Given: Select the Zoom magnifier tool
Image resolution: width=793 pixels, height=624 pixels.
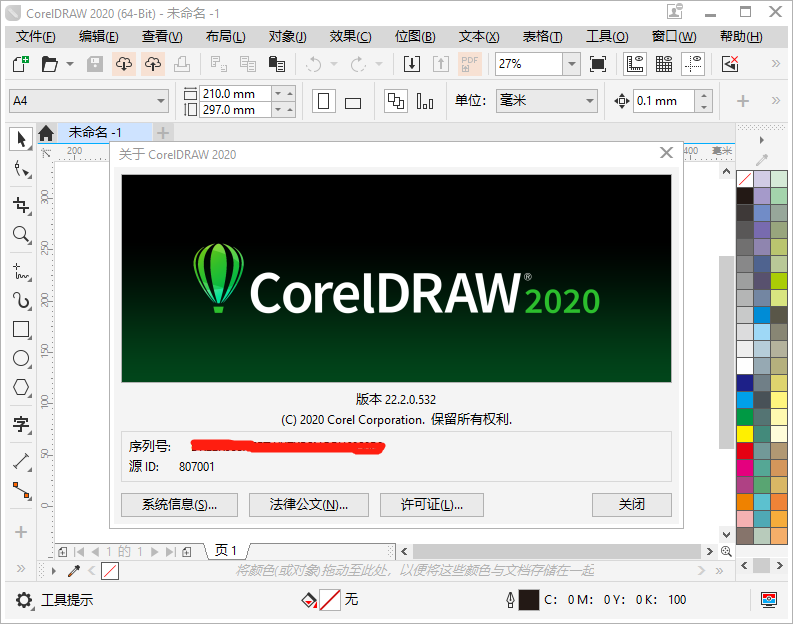Looking at the screenshot, I should click(21, 235).
